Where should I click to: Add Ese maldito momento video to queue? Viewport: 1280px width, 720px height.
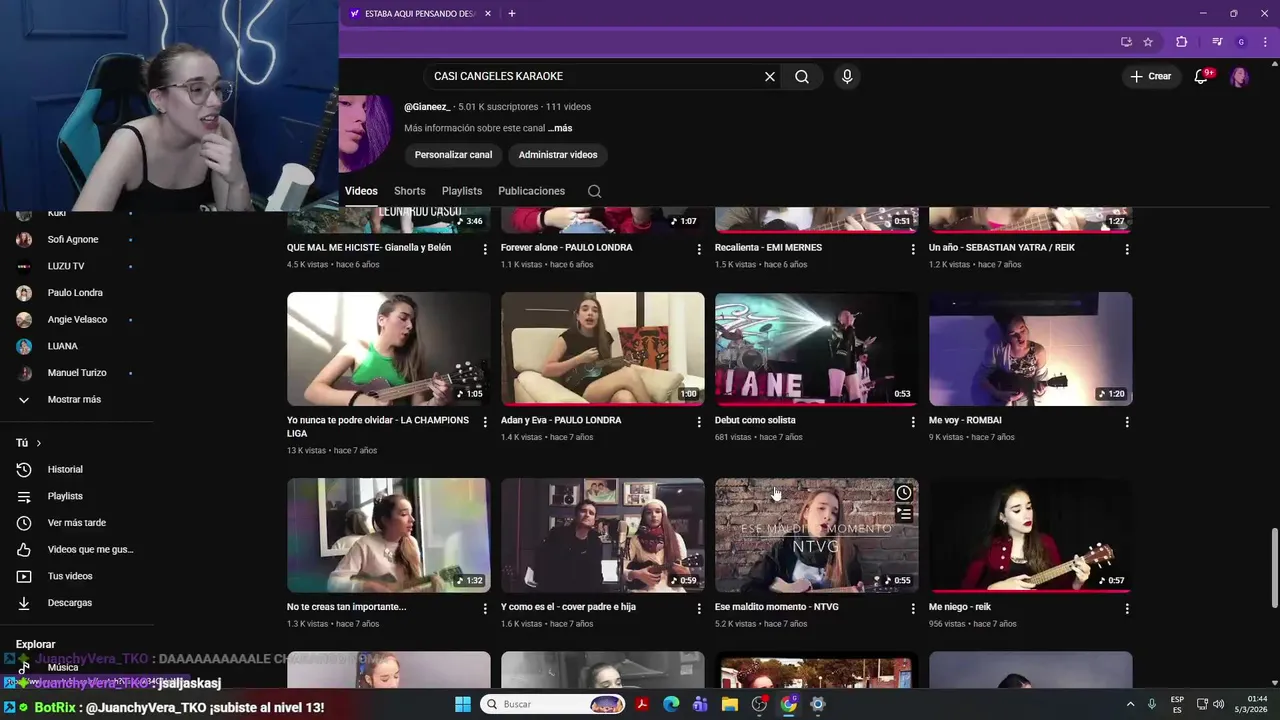(x=904, y=514)
